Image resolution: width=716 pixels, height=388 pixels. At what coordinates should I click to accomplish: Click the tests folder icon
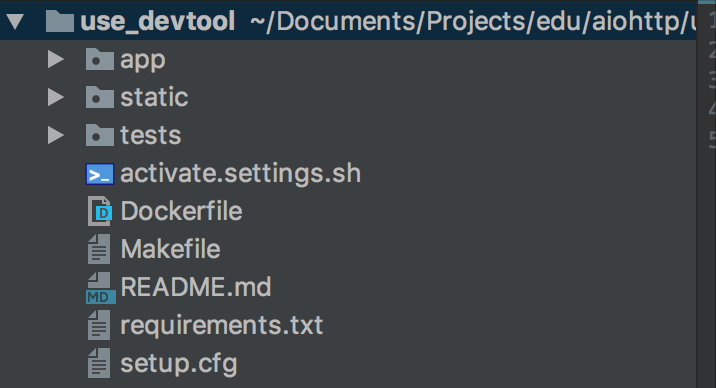click(x=100, y=135)
